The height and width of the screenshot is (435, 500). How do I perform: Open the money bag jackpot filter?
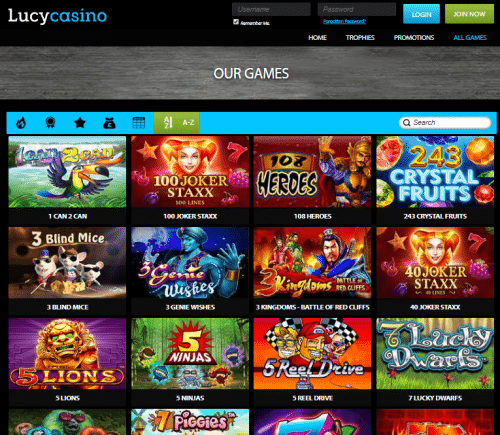tap(109, 123)
